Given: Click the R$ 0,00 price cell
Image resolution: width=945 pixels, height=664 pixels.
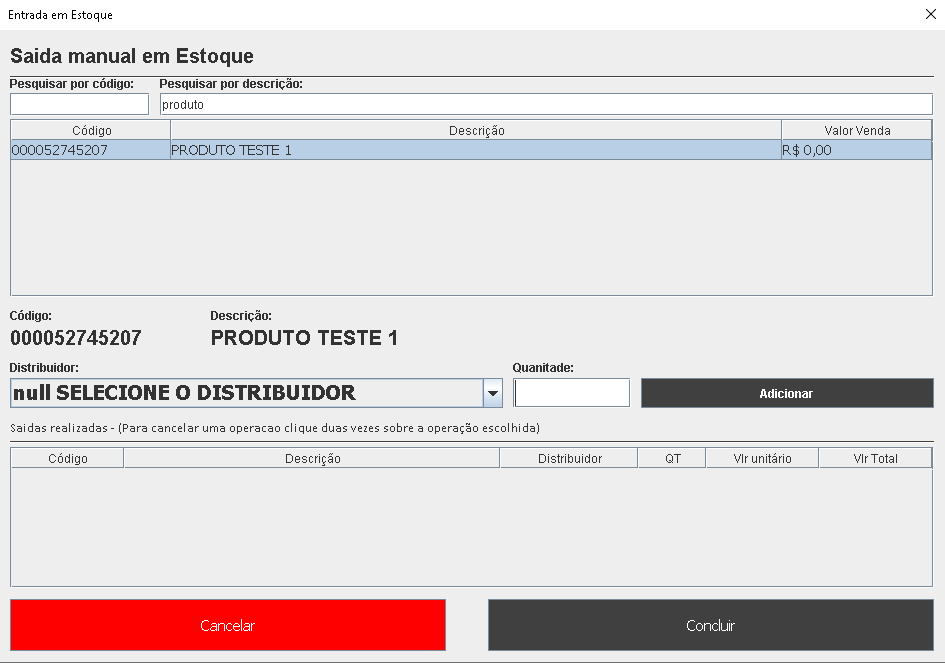Looking at the screenshot, I should [856, 151].
